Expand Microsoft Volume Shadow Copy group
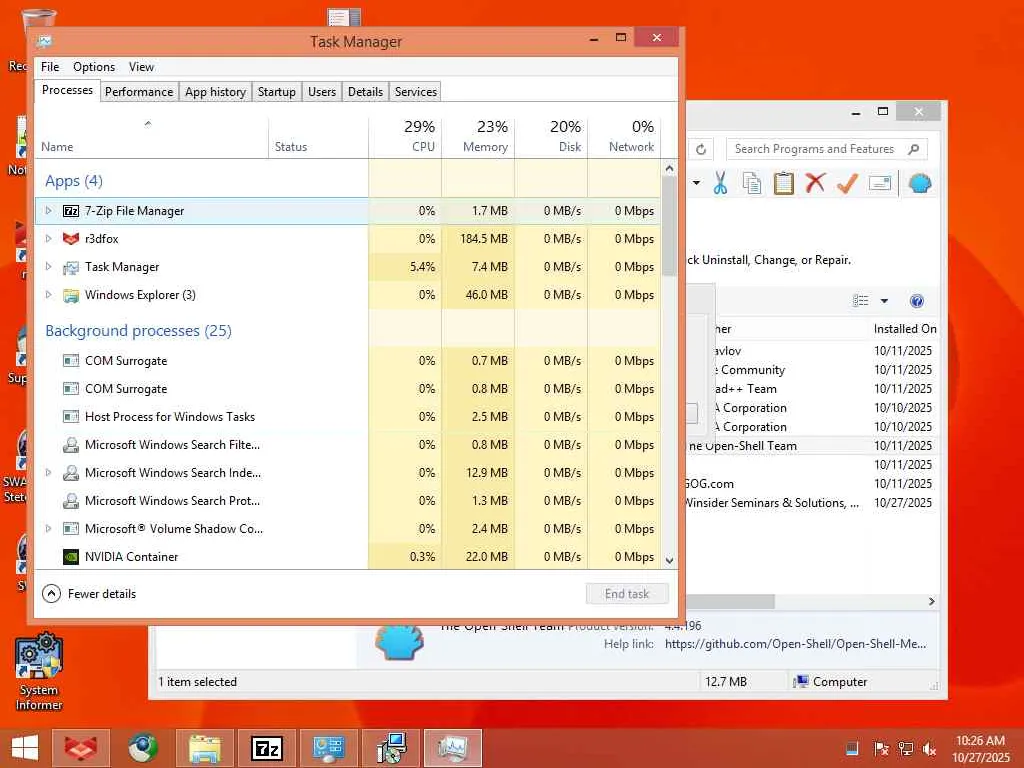Screen dimensions: 1024x768 tap(48, 529)
